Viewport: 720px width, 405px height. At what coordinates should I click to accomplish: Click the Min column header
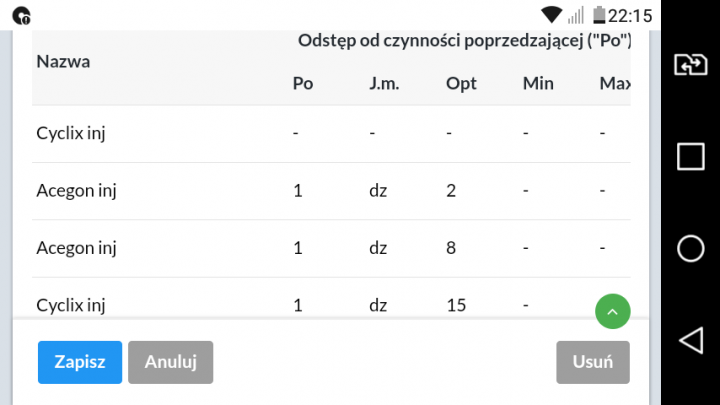(538, 83)
